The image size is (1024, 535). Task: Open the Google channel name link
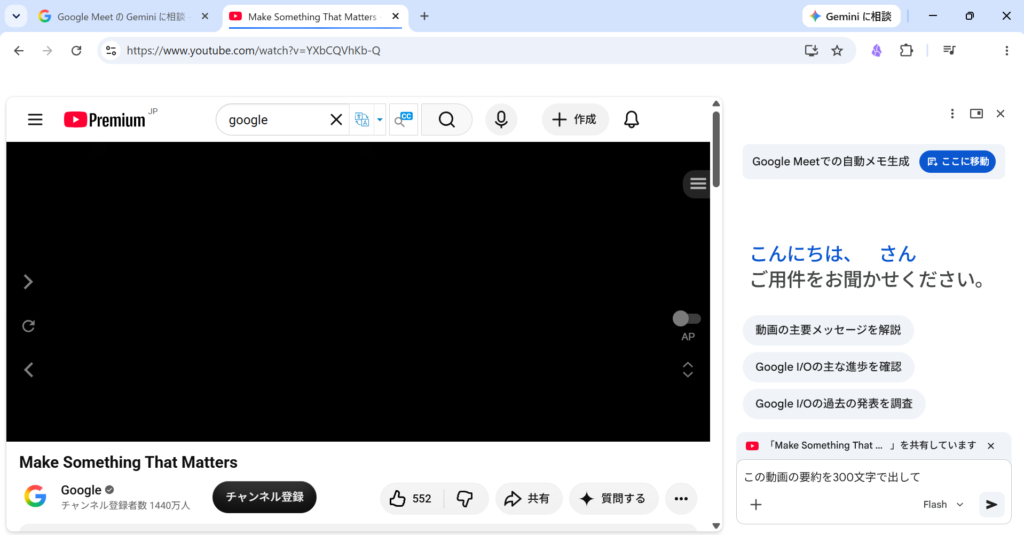tap(81, 490)
